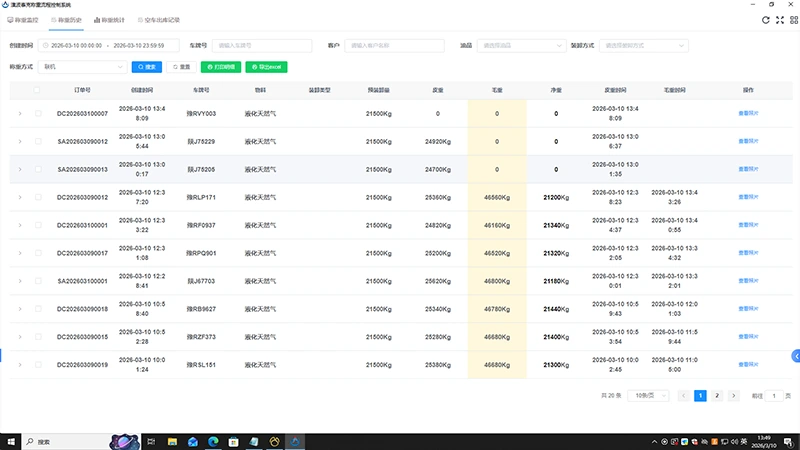Open the loading method dropdown filter

pos(643,45)
